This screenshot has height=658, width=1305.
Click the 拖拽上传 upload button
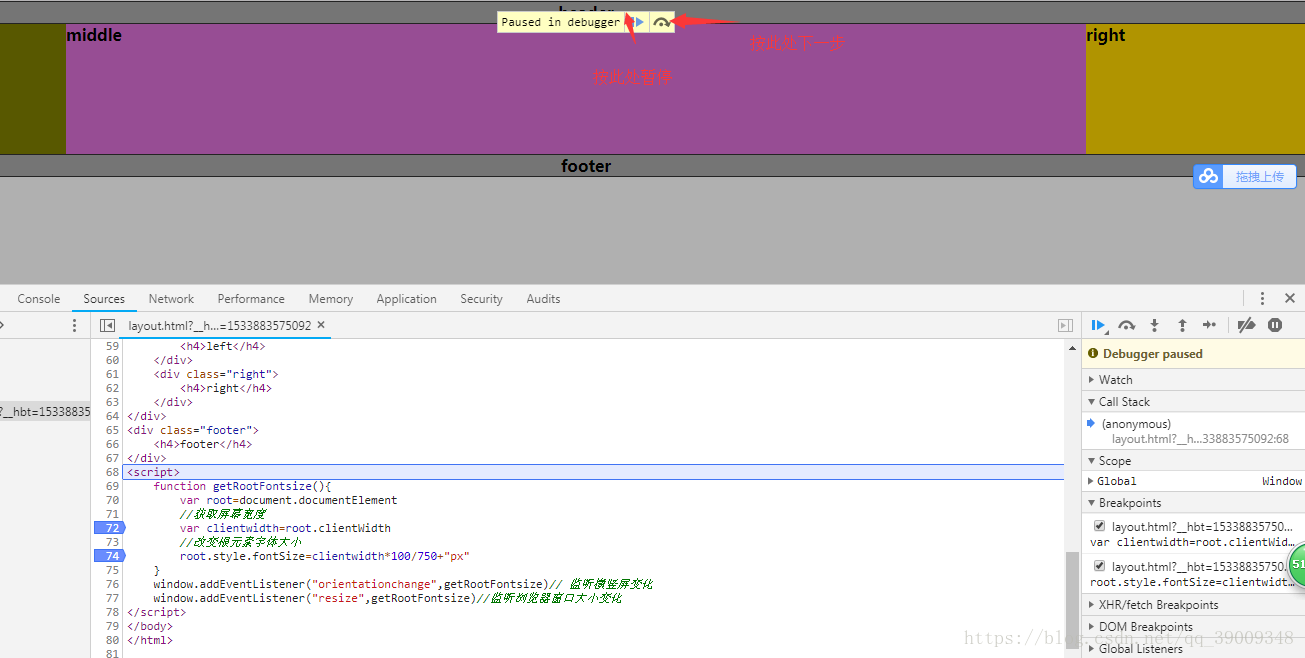point(1259,177)
